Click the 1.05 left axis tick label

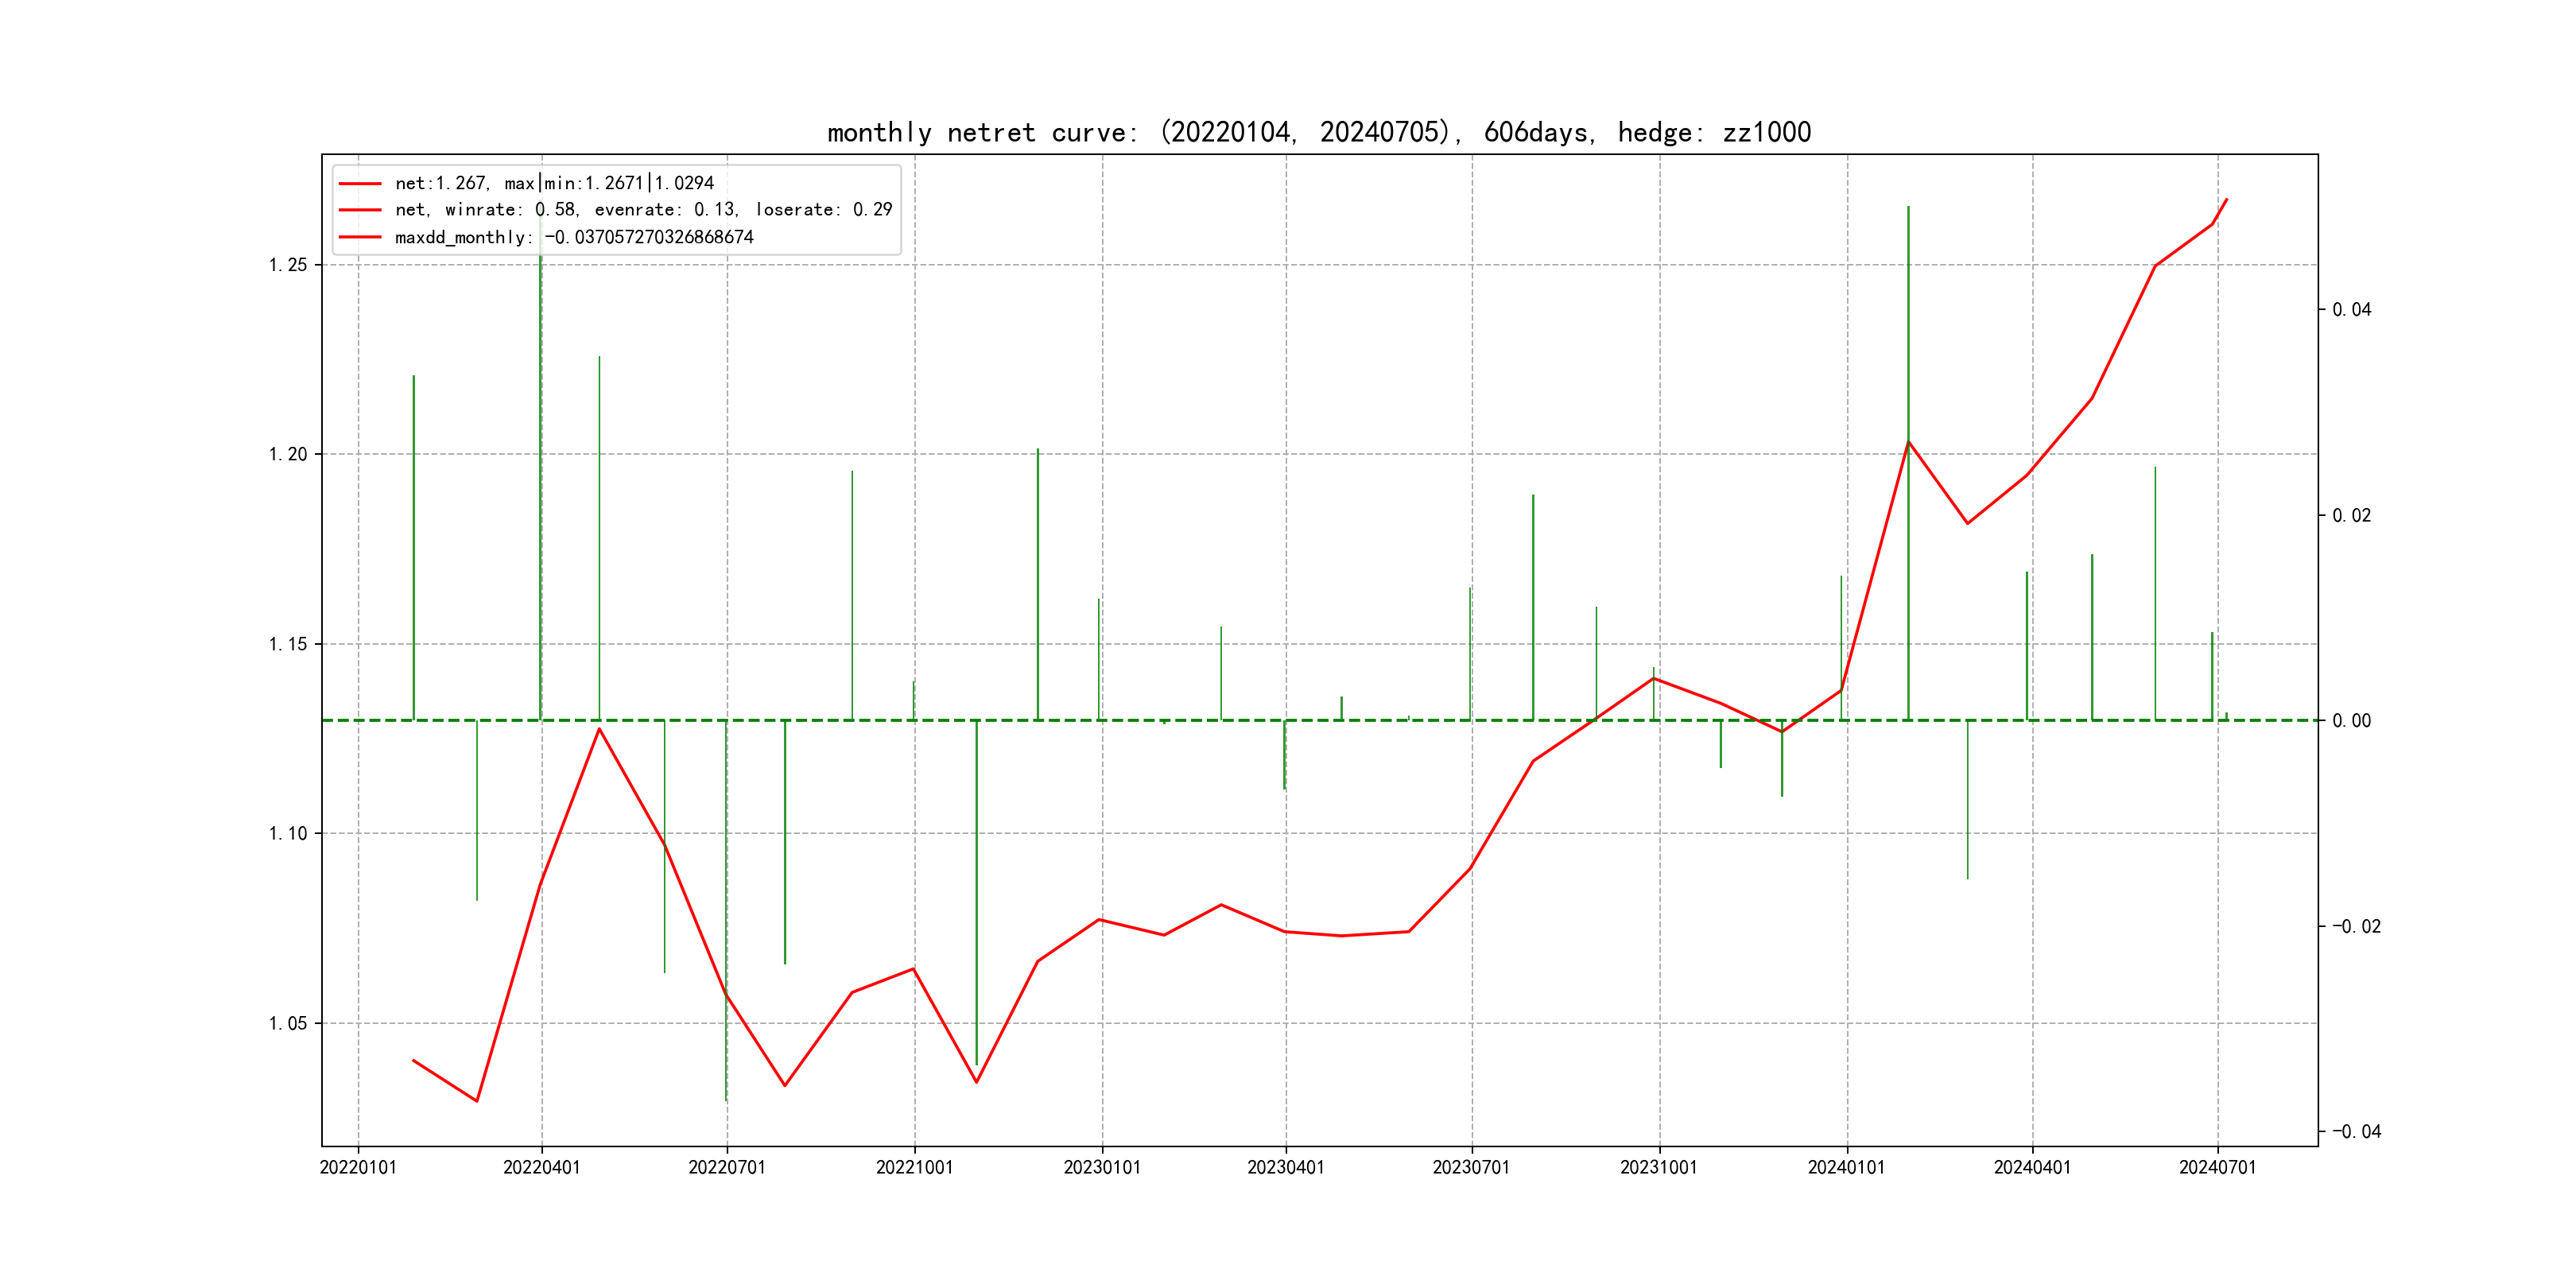point(287,1023)
